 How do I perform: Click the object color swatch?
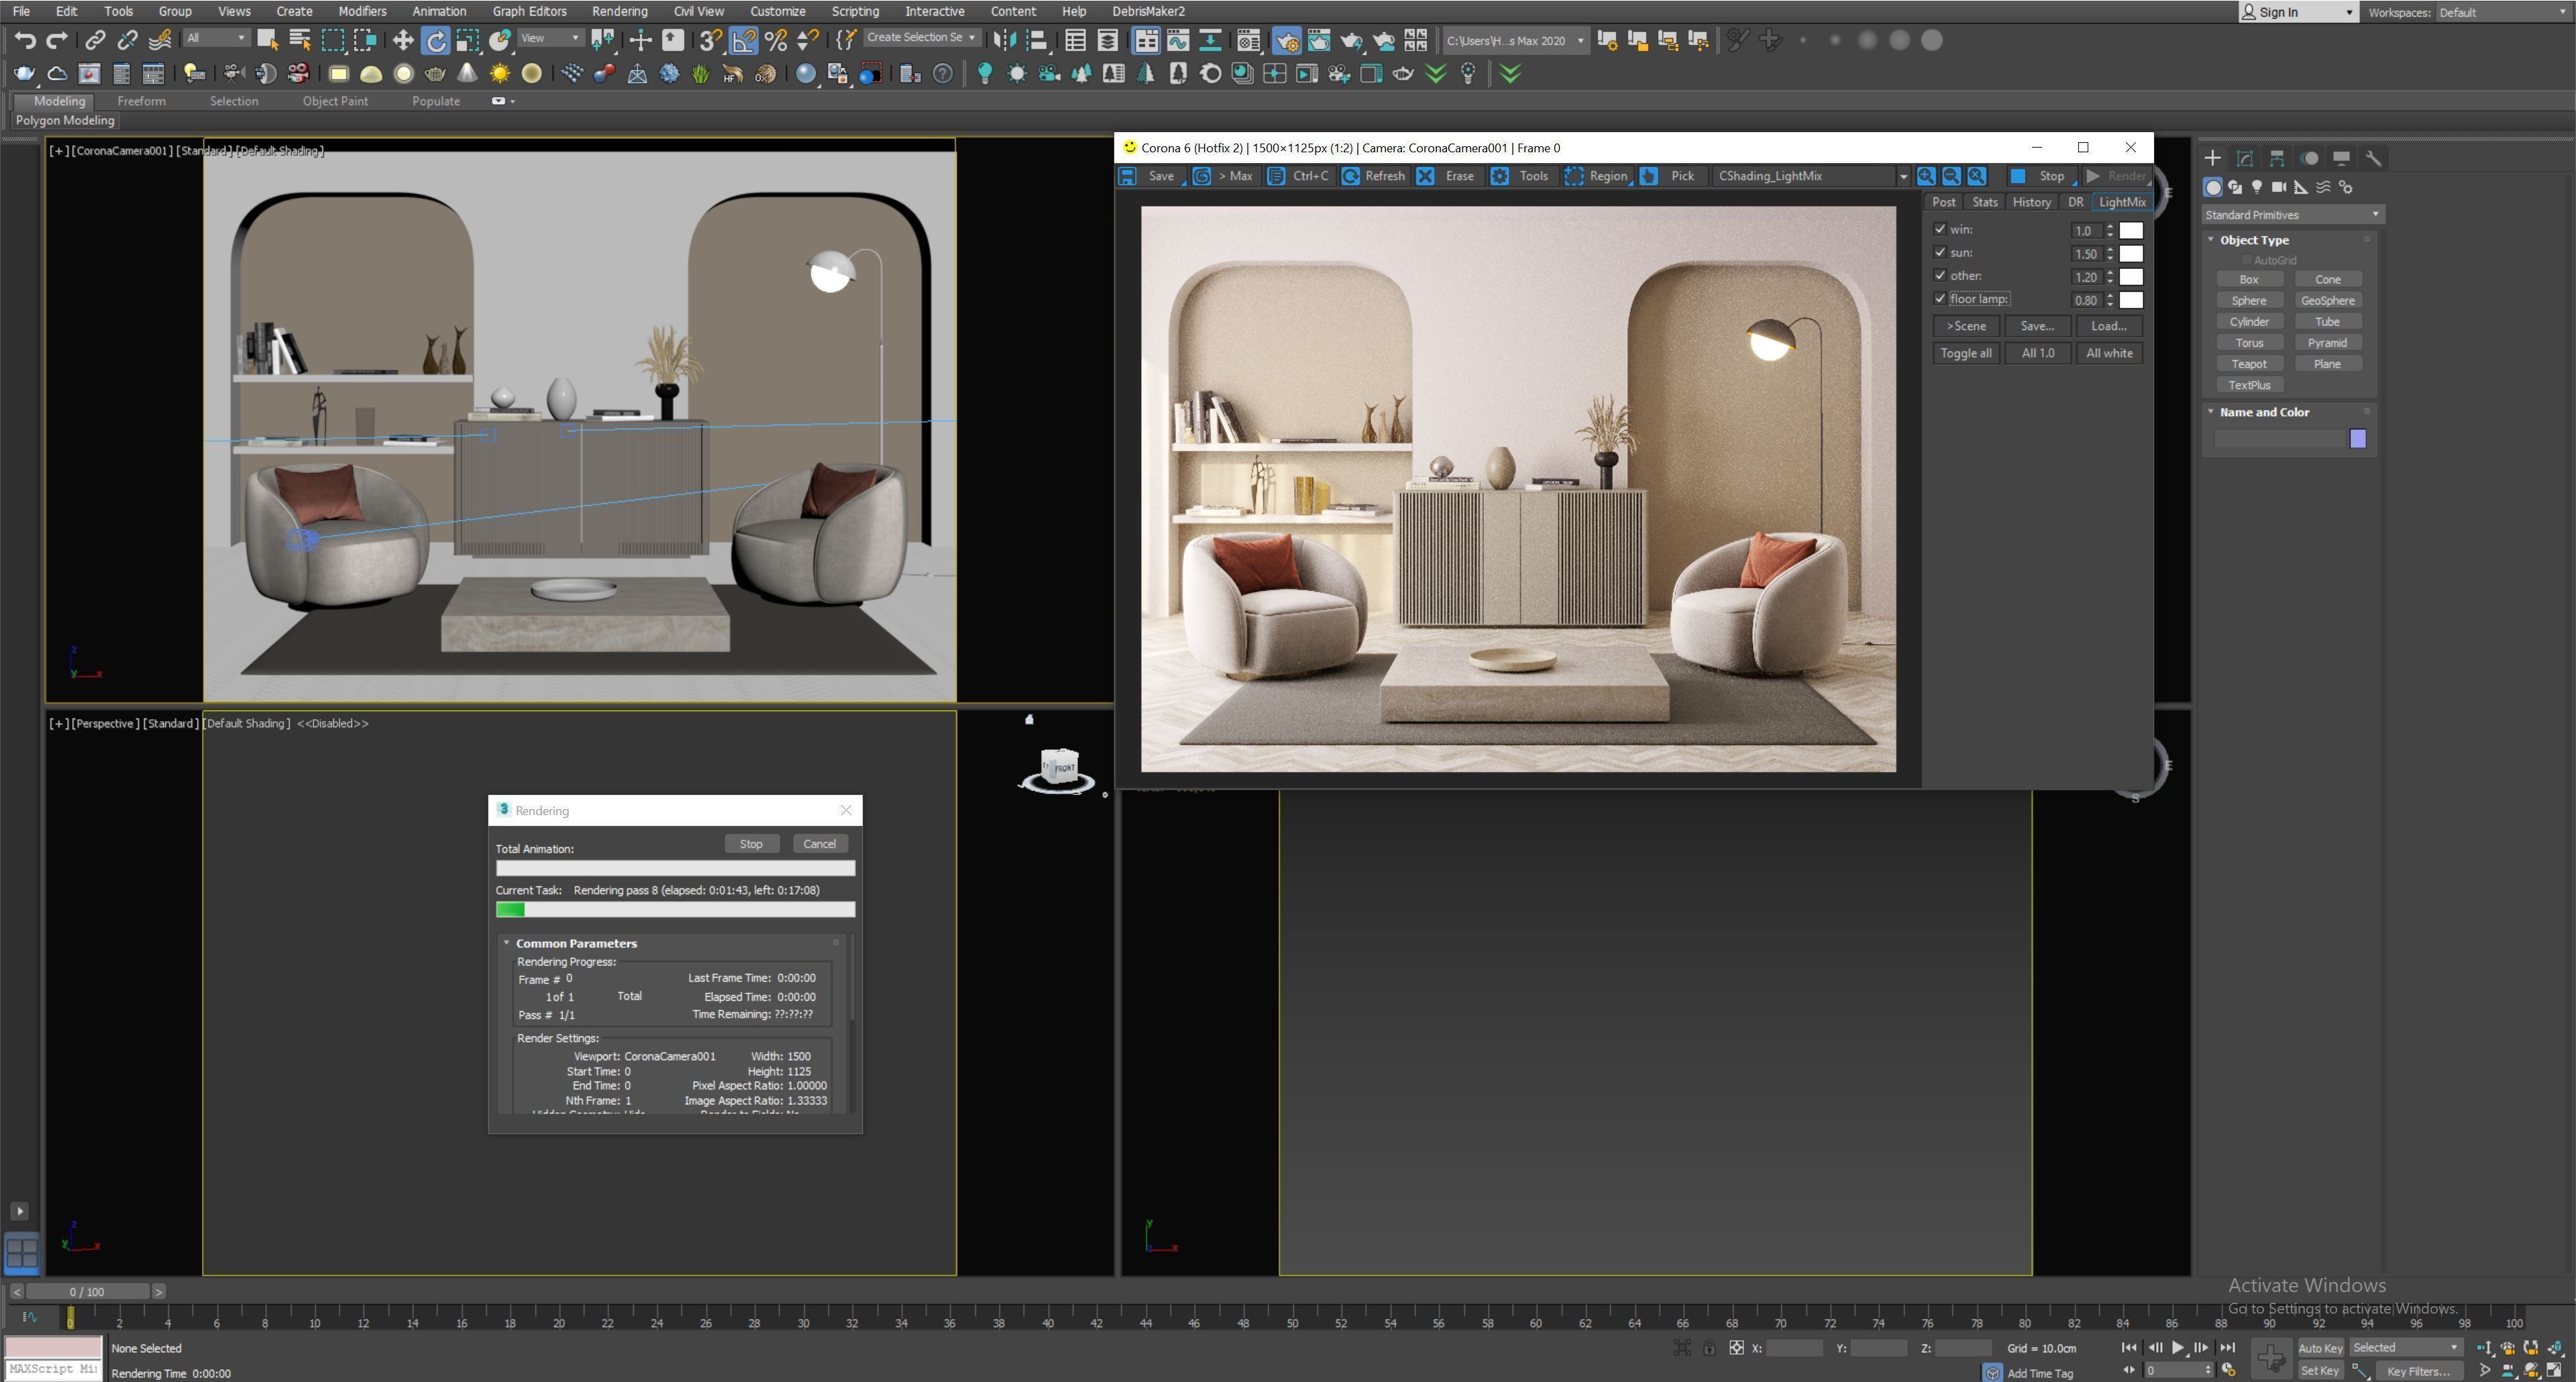tap(2357, 439)
